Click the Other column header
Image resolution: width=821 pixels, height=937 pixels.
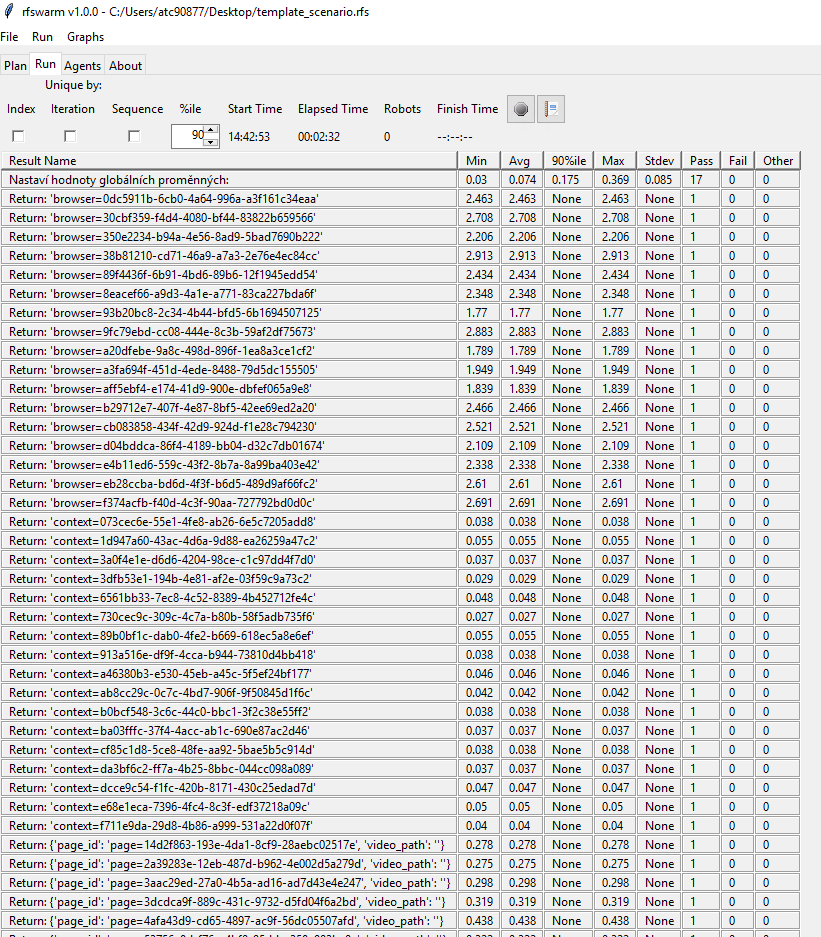pyautogui.click(x=778, y=161)
